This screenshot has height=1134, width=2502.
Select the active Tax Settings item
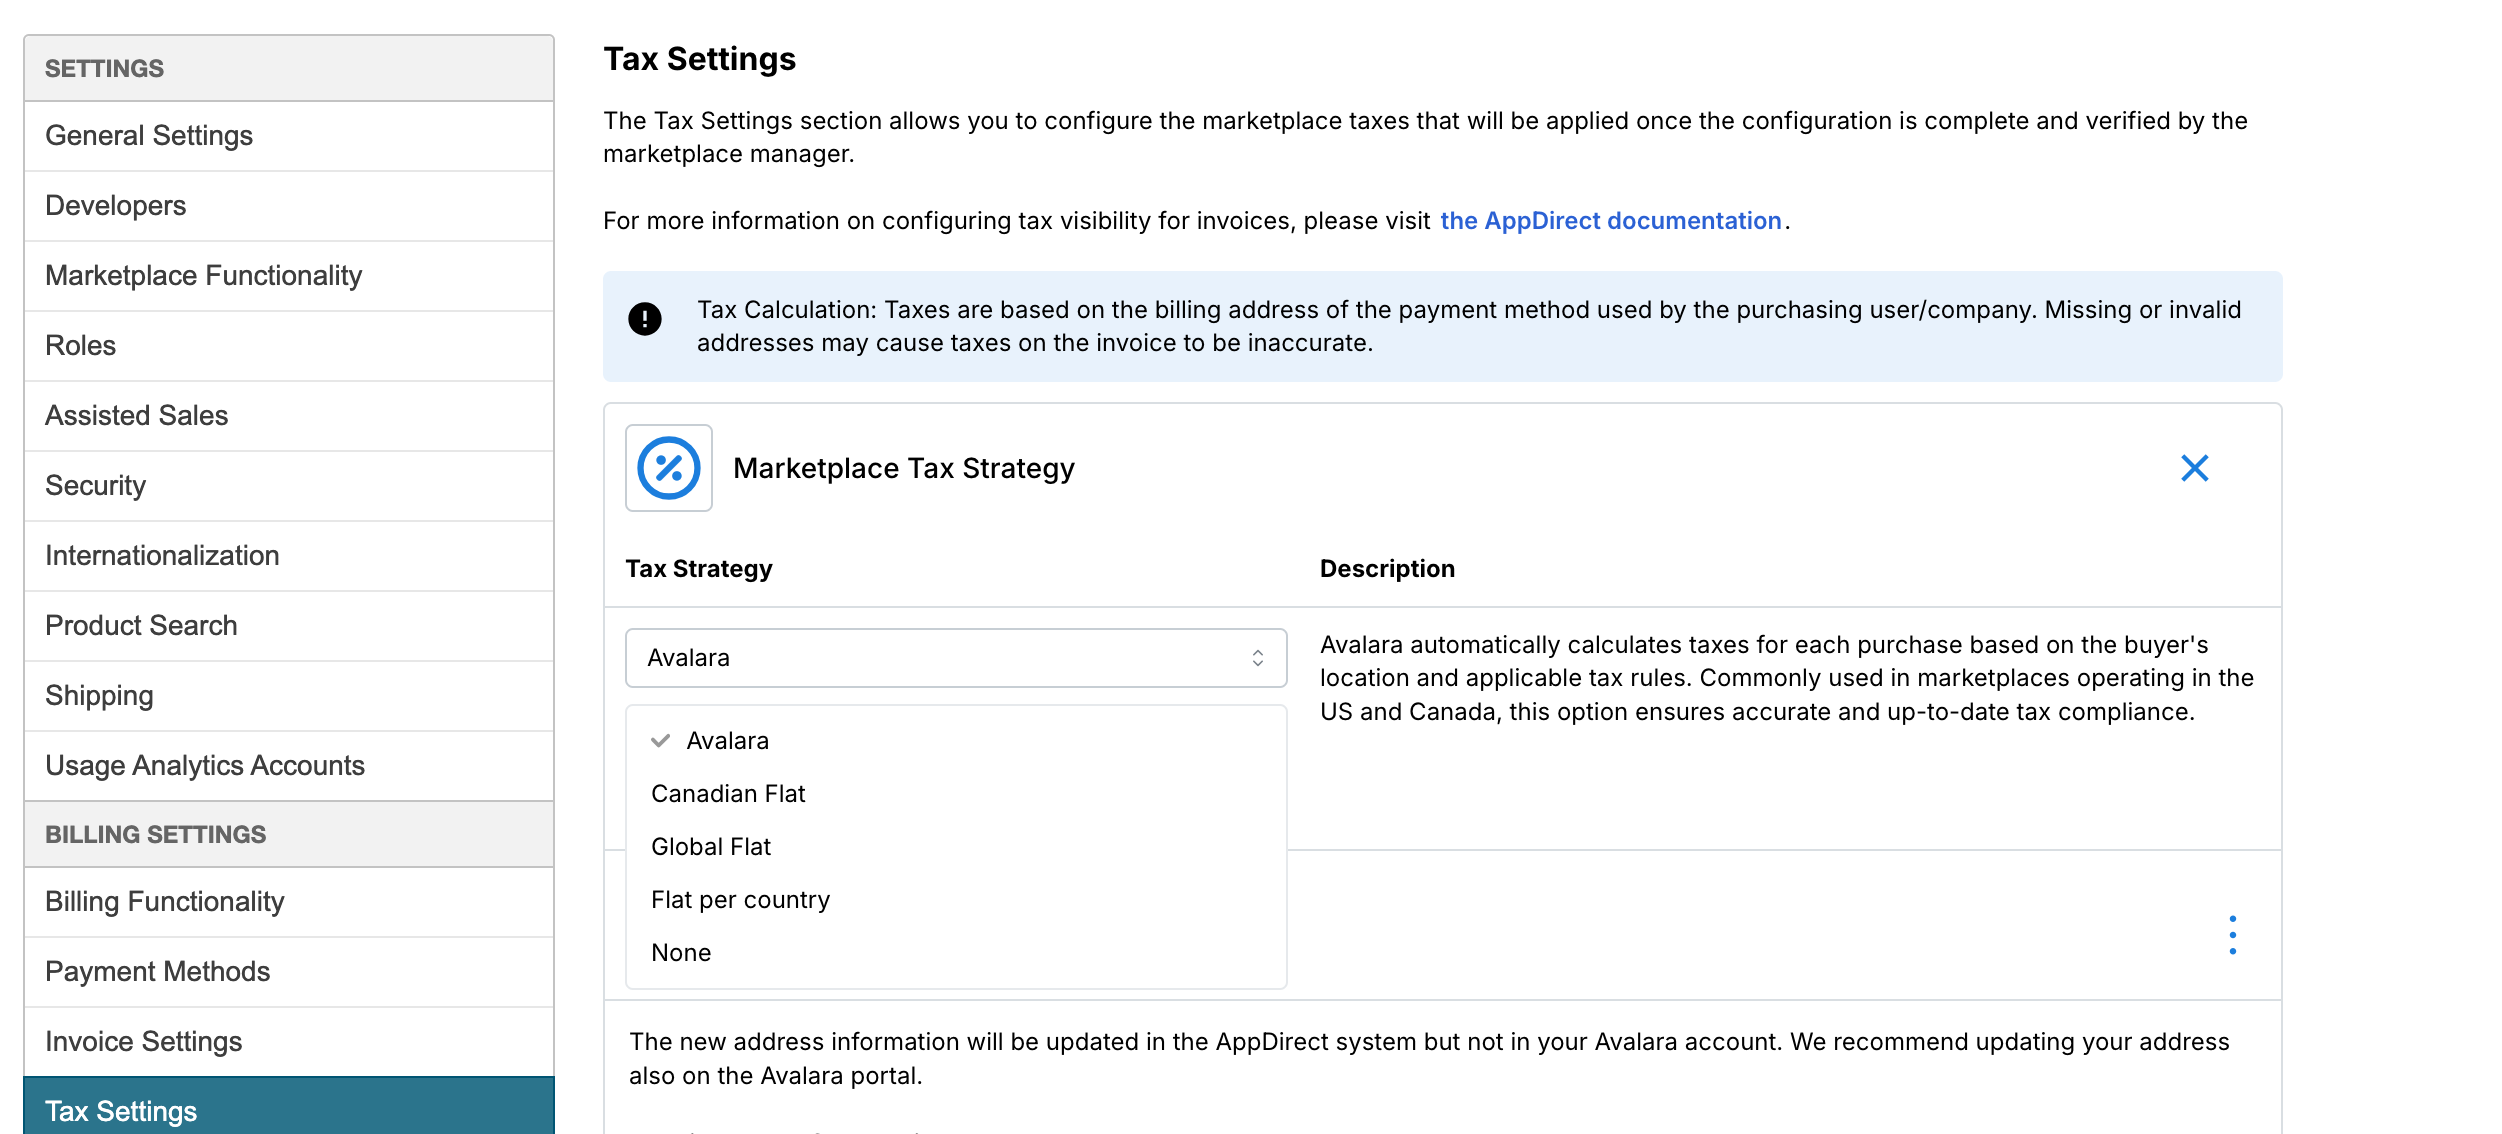tap(121, 1110)
